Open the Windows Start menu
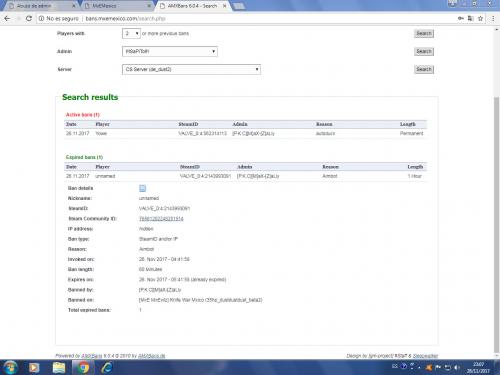Viewport: 500px width, 375px height. point(10,367)
